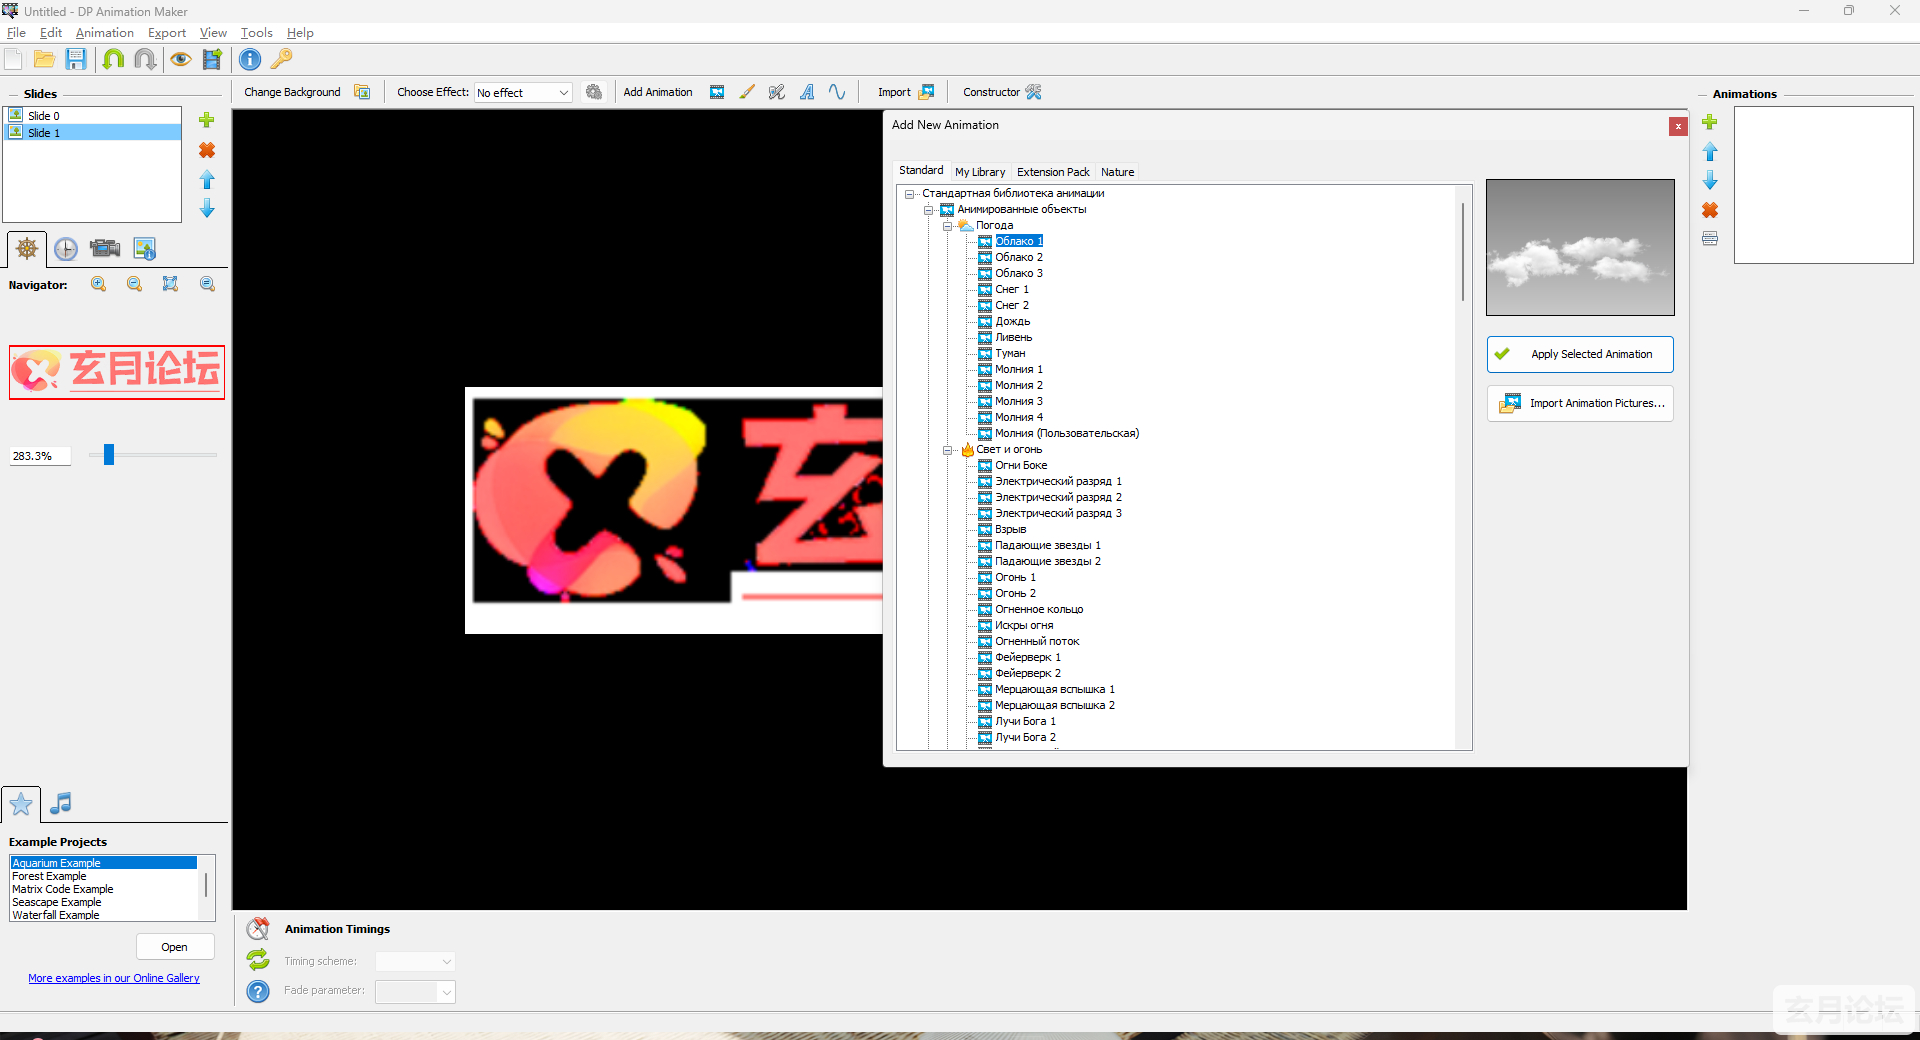The image size is (1920, 1040).
Task: Click Import Animation Pictures button
Action: click(x=1580, y=403)
